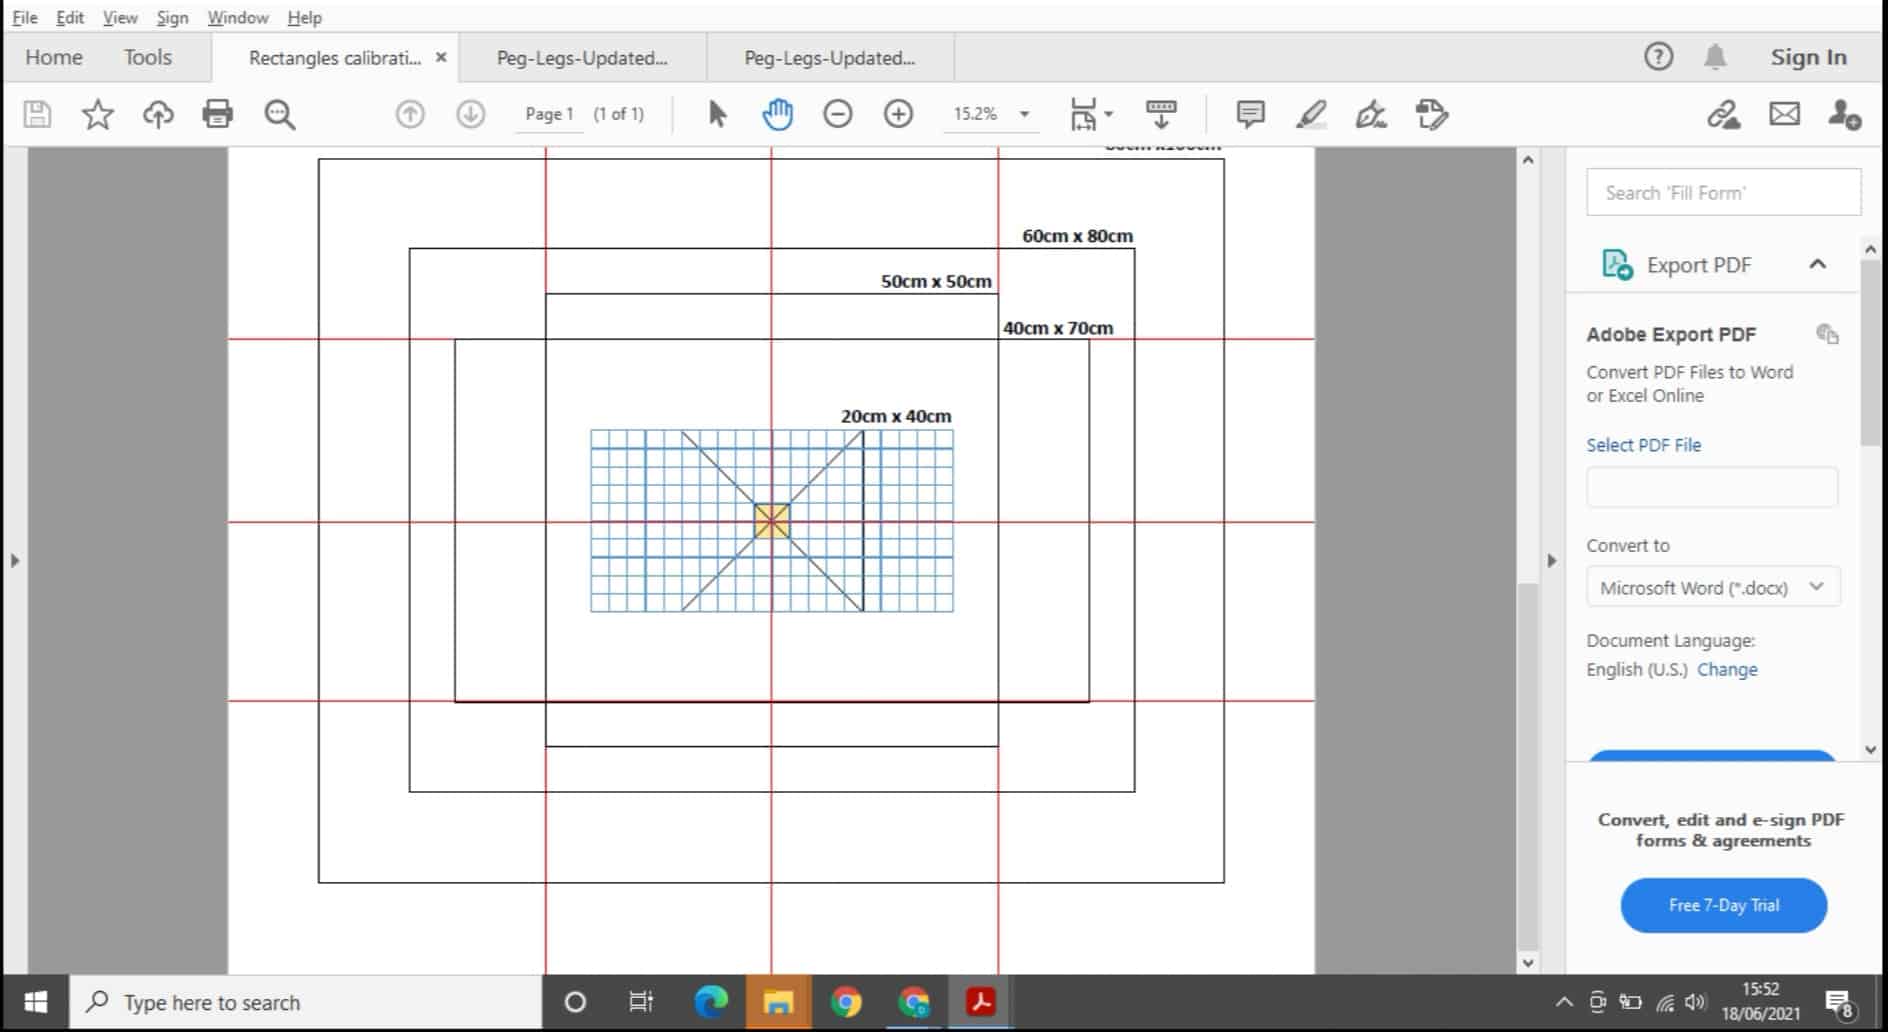Bookmark file with the star icon
Image resolution: width=1888 pixels, height=1032 pixels.
97,114
